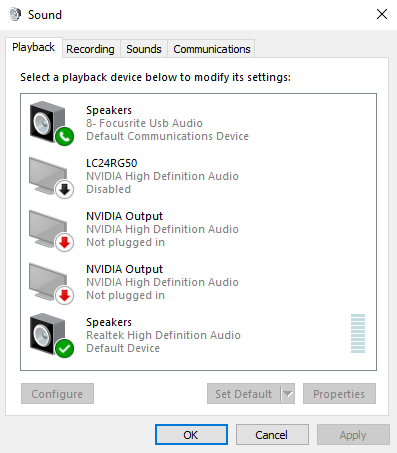Close the Sound dialog window
The width and height of the screenshot is (397, 453).
point(382,14)
